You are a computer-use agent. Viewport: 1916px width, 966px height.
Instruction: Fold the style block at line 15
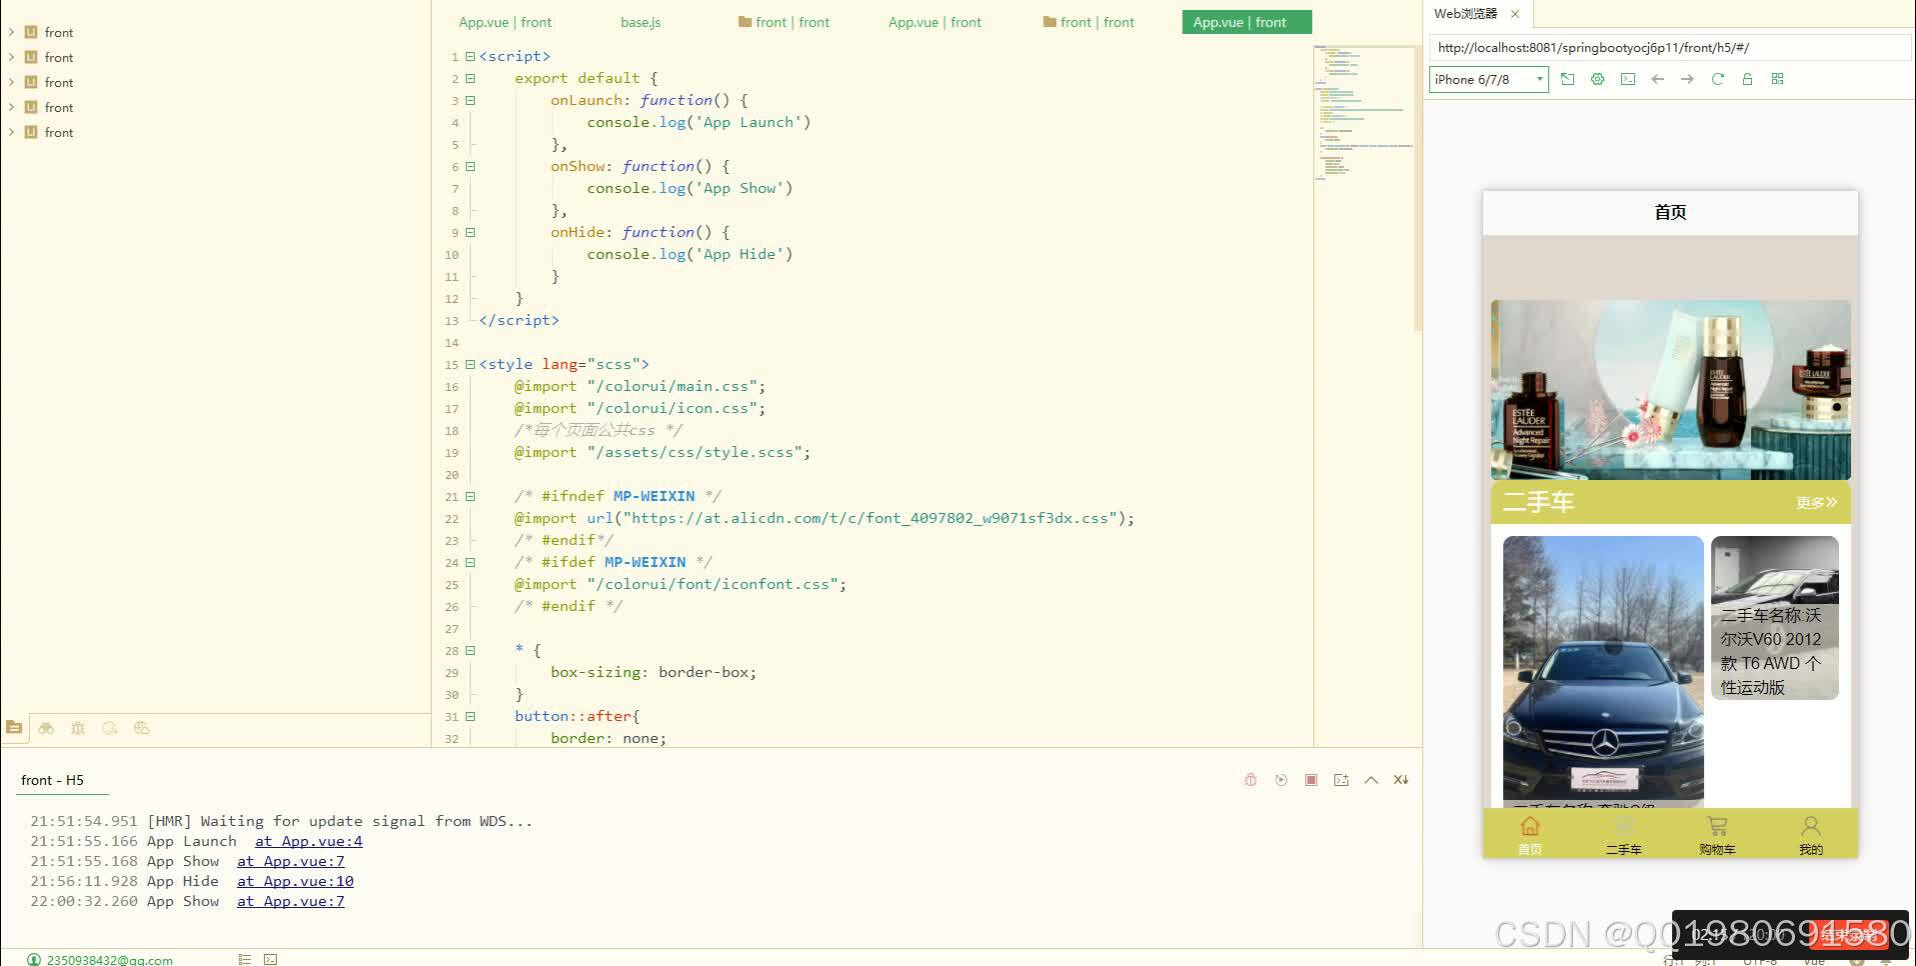pyautogui.click(x=470, y=364)
